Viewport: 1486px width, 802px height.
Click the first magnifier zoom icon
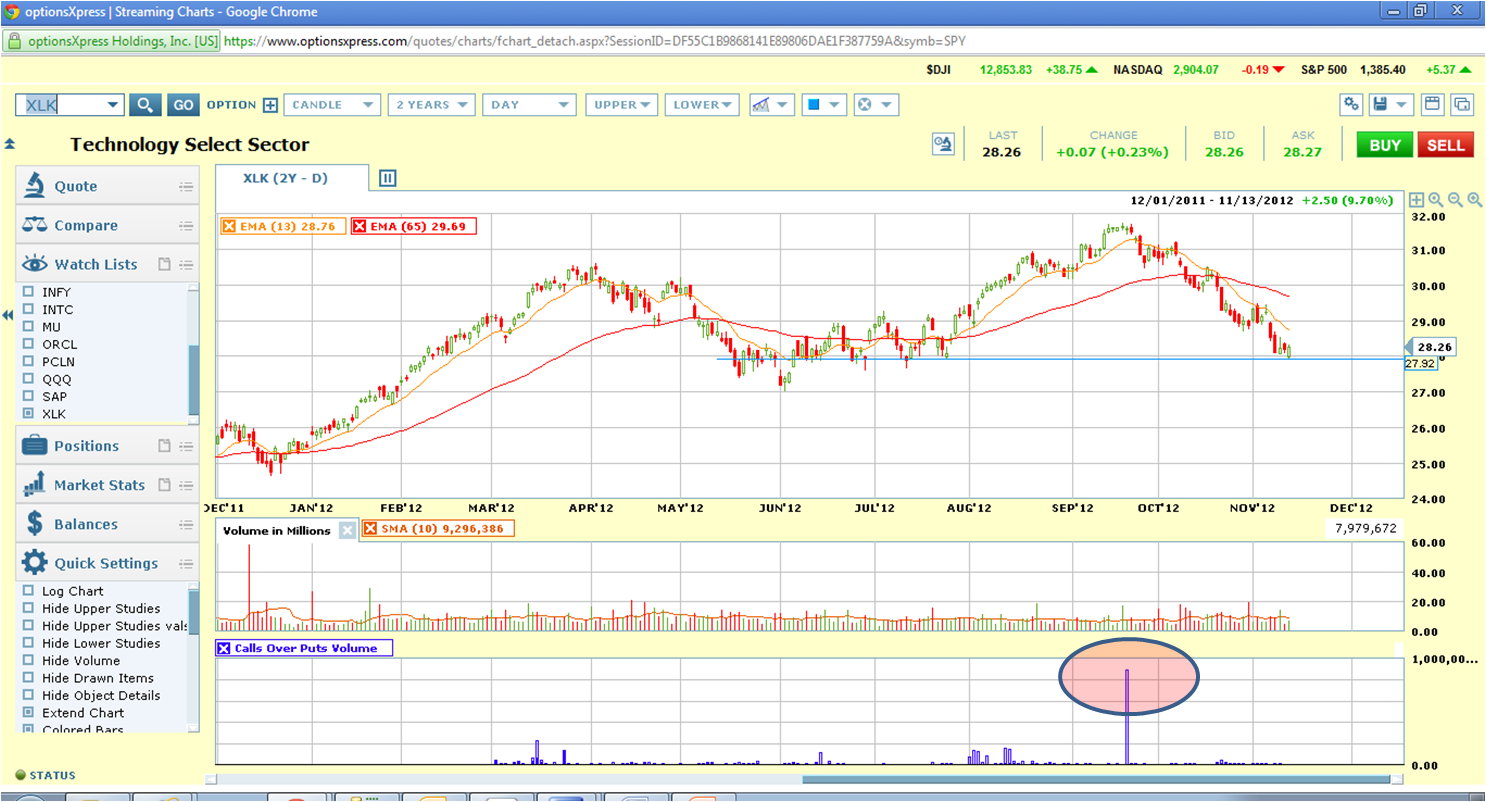click(x=1436, y=200)
